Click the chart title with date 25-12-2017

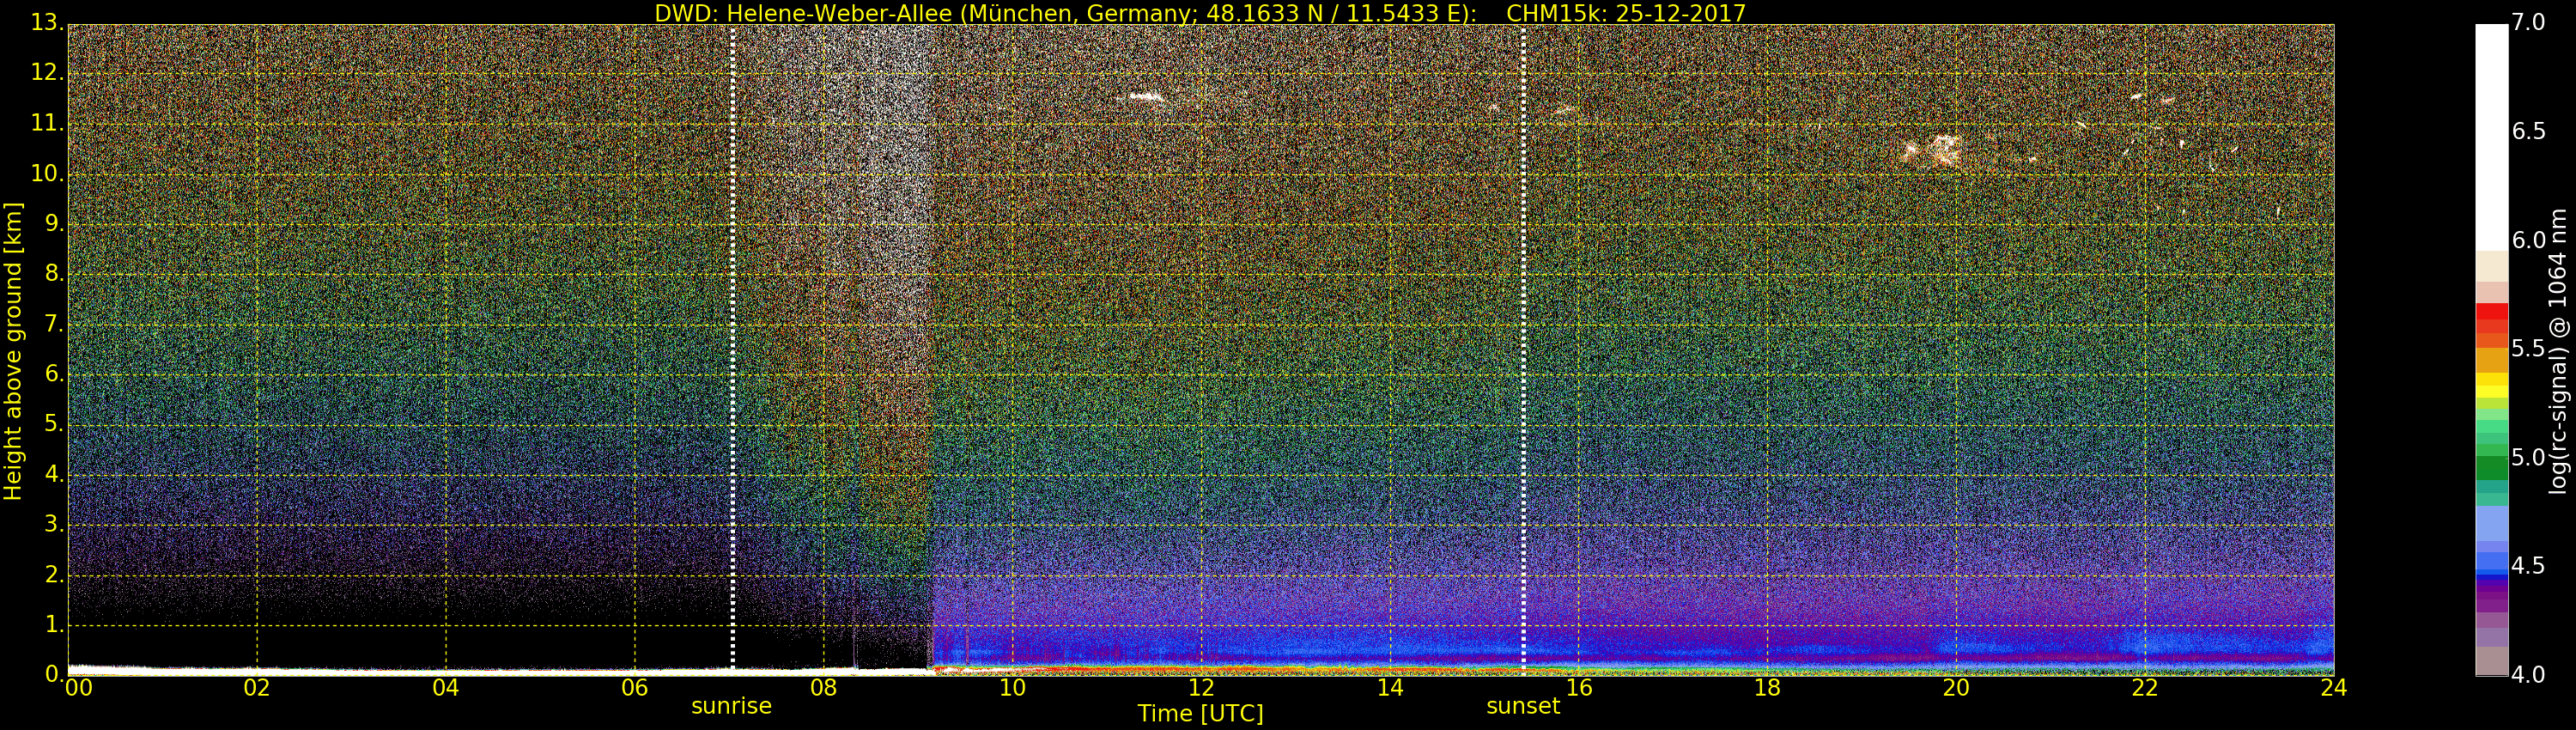tap(1200, 13)
